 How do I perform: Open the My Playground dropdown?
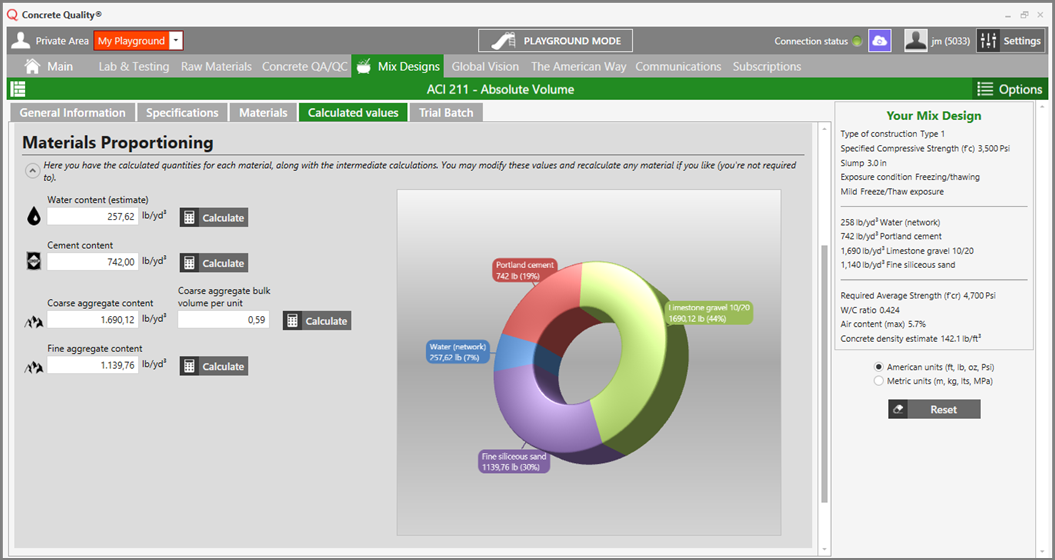coord(176,41)
